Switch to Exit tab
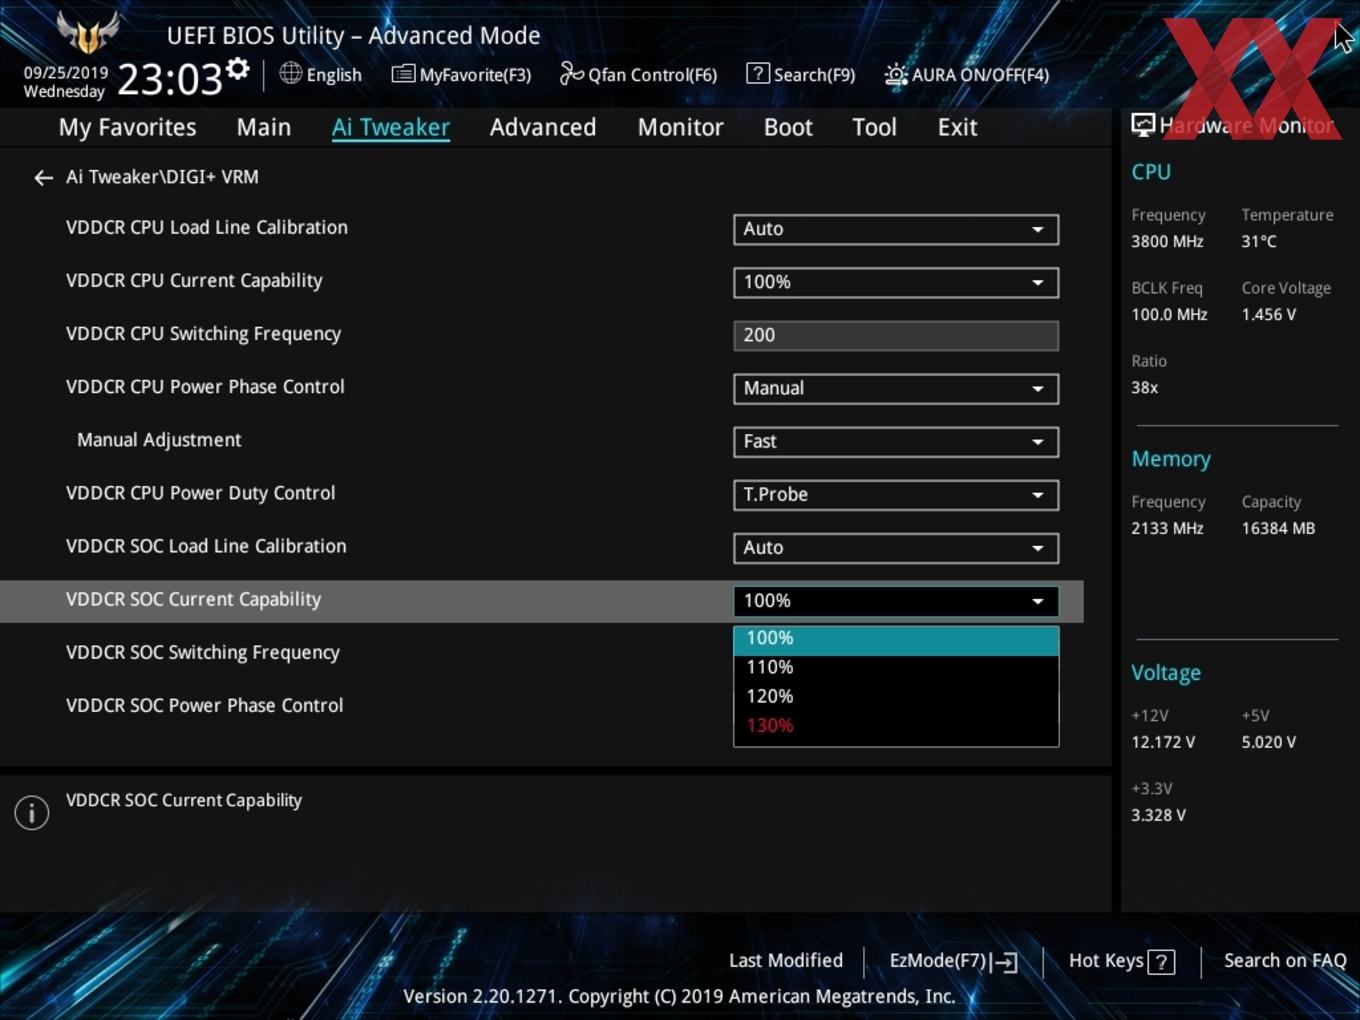 click(957, 127)
